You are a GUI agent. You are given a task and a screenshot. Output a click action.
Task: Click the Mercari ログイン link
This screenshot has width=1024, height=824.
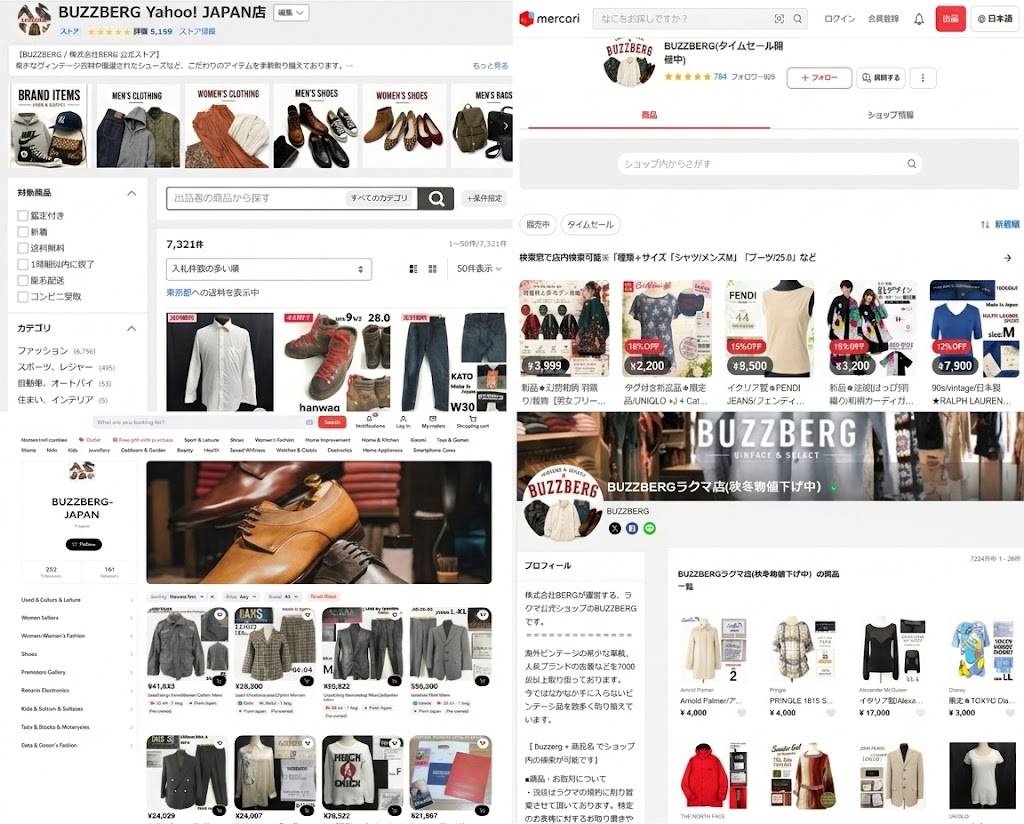point(839,19)
